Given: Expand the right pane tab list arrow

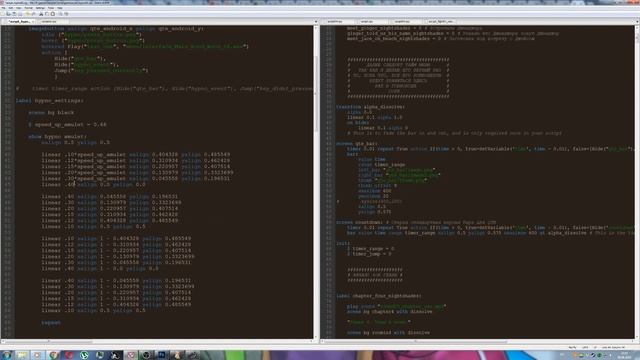Looking at the screenshot, I should [637, 22].
